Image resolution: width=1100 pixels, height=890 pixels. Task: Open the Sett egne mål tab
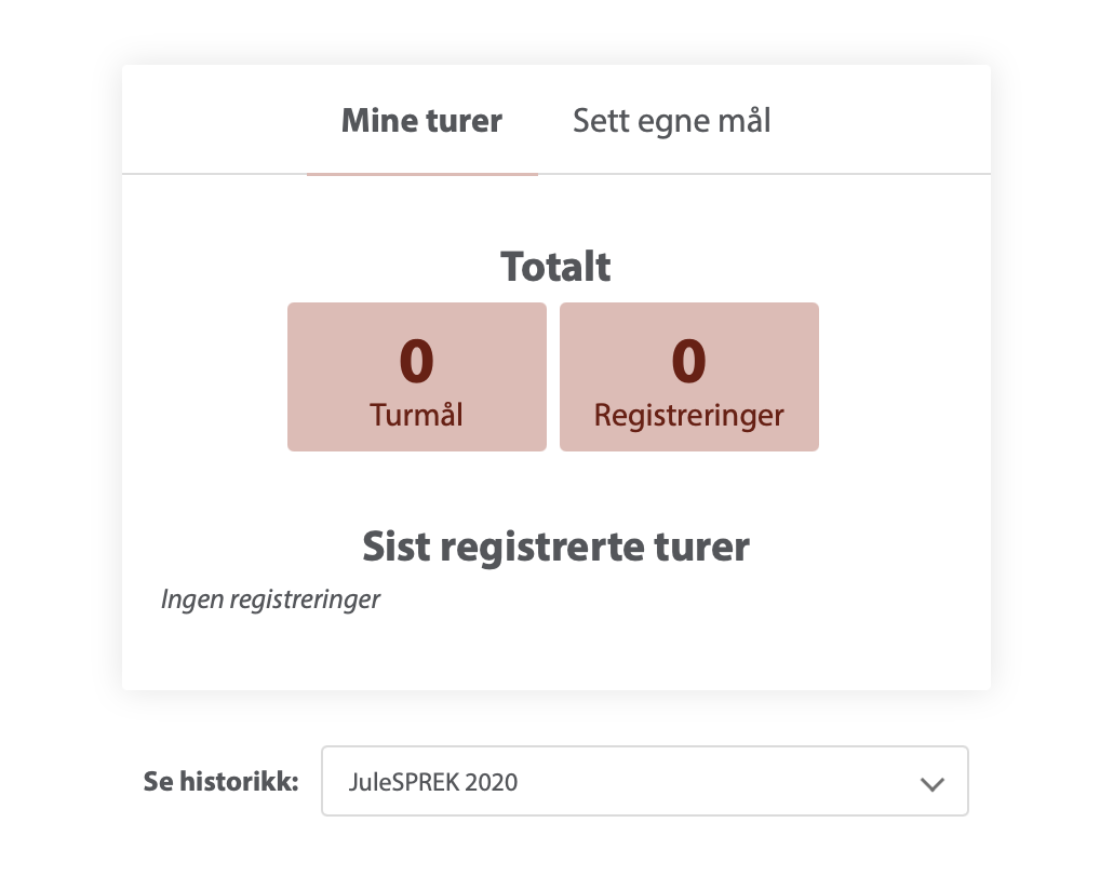pyautogui.click(x=671, y=122)
